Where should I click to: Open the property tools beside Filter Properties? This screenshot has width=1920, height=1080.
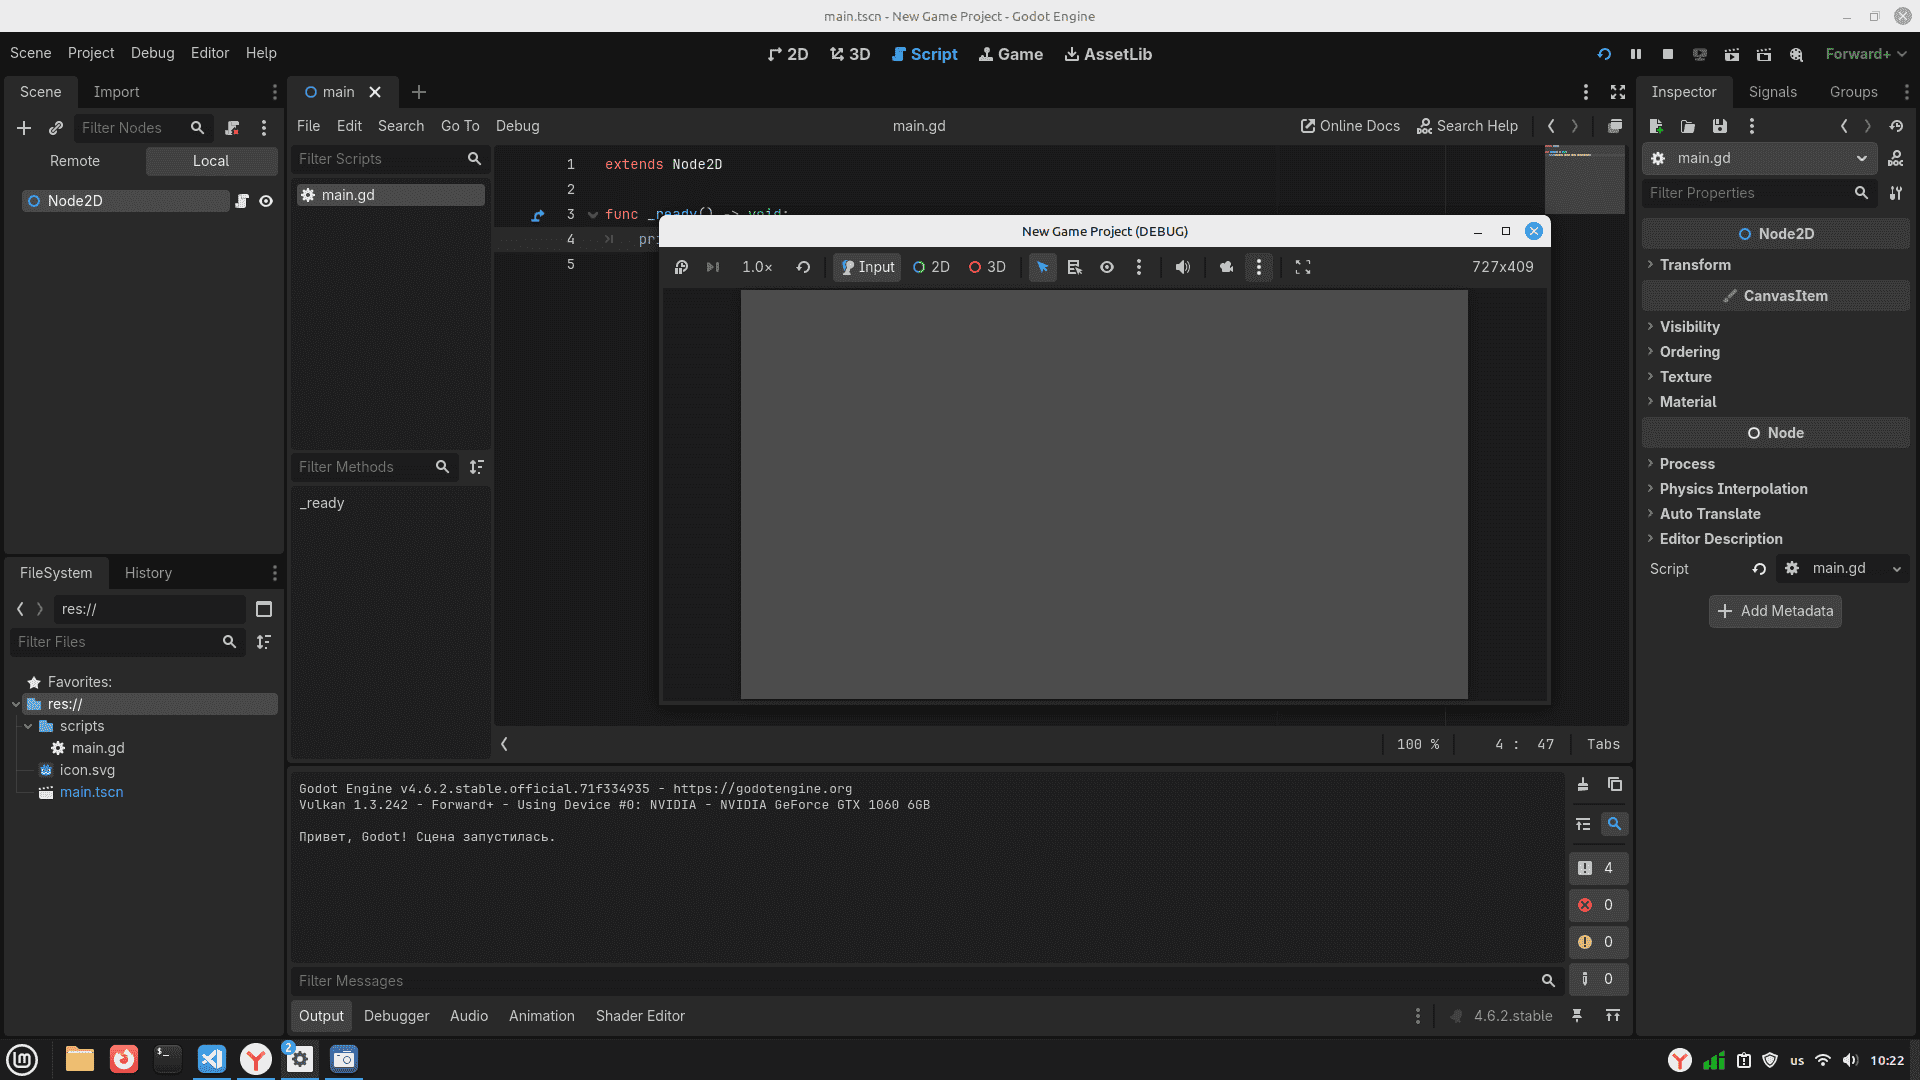point(1896,193)
